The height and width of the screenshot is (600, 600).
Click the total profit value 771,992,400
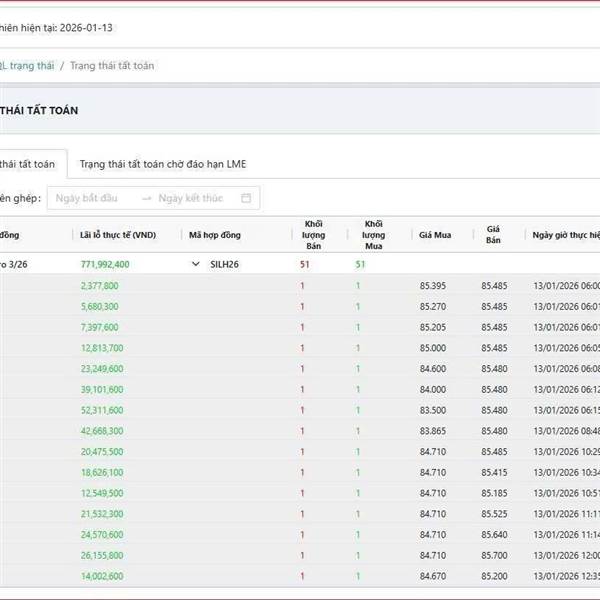[x=105, y=264]
